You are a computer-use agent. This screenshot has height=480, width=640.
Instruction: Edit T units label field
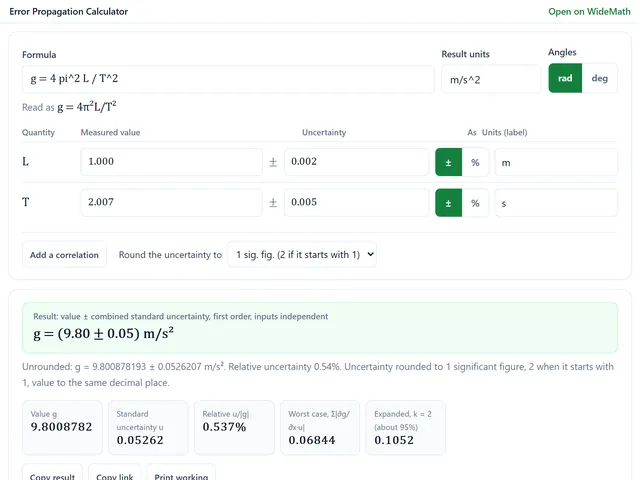556,203
